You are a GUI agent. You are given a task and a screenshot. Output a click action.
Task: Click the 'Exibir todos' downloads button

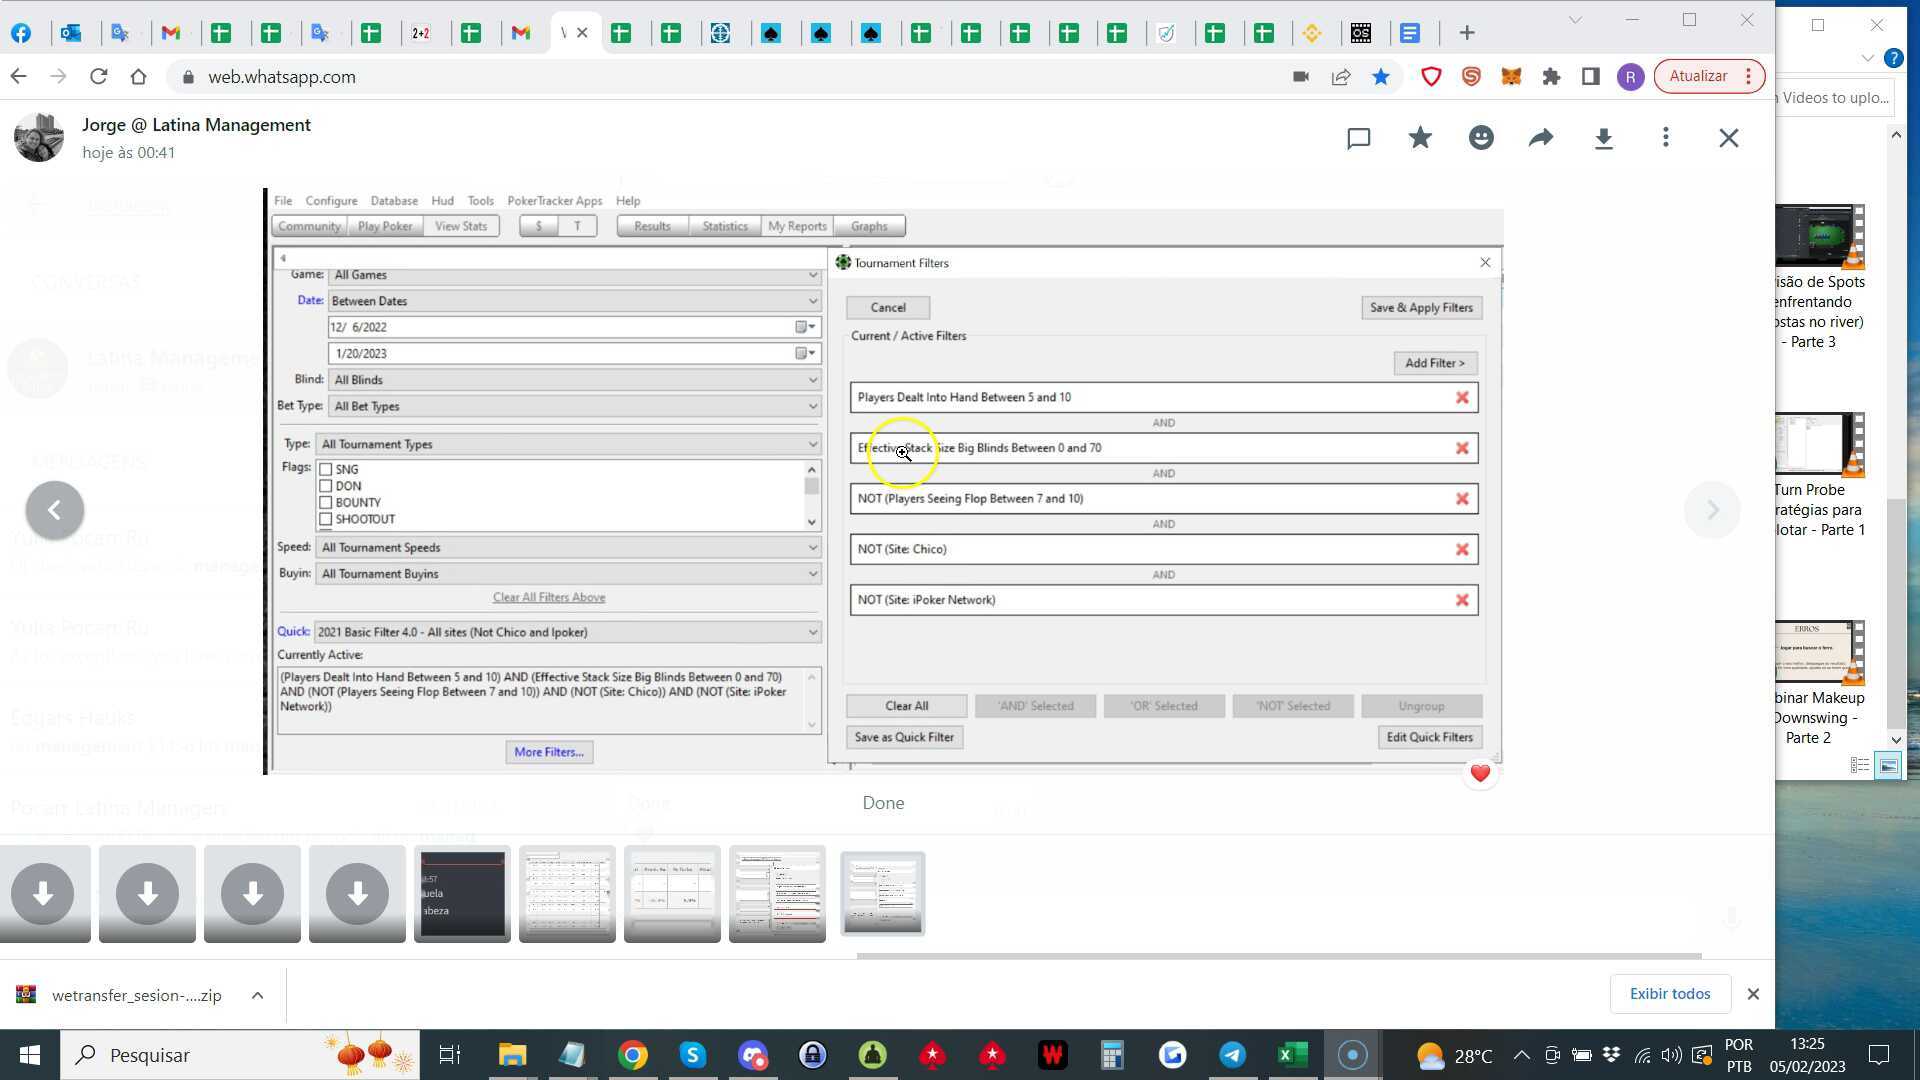pos(1669,993)
